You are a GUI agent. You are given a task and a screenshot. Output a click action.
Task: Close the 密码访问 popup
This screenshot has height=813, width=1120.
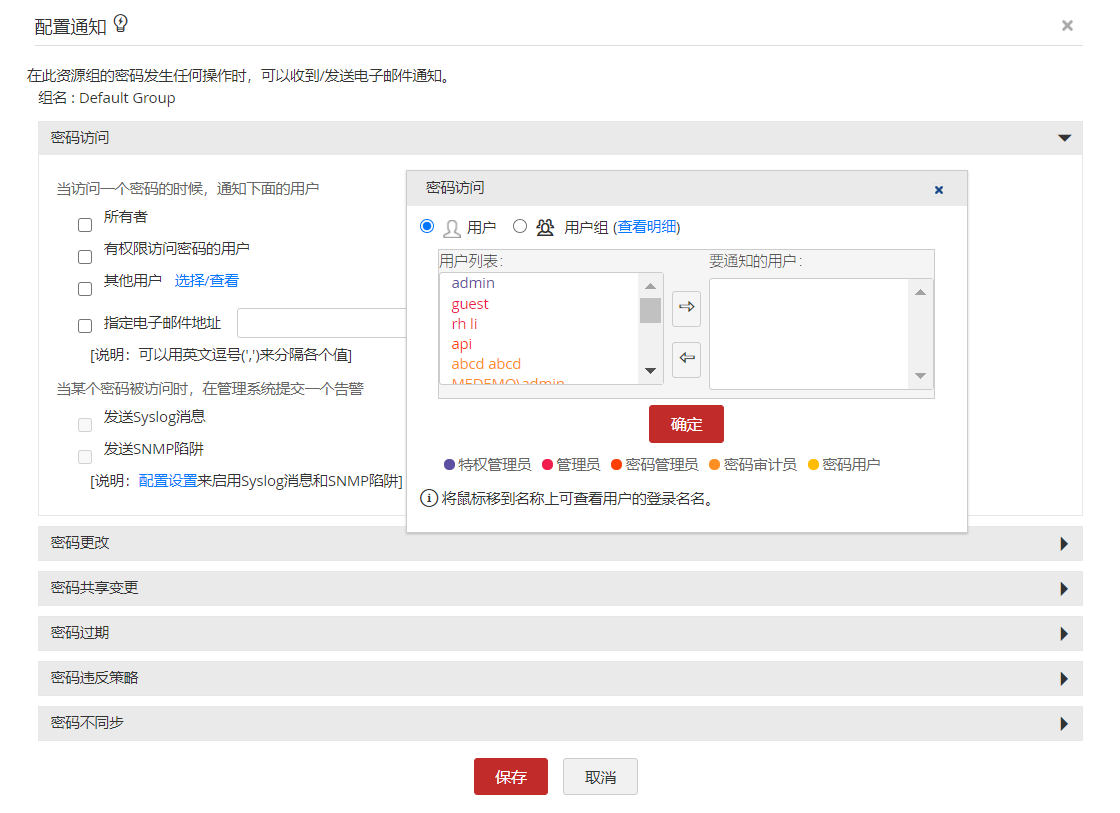tap(939, 189)
